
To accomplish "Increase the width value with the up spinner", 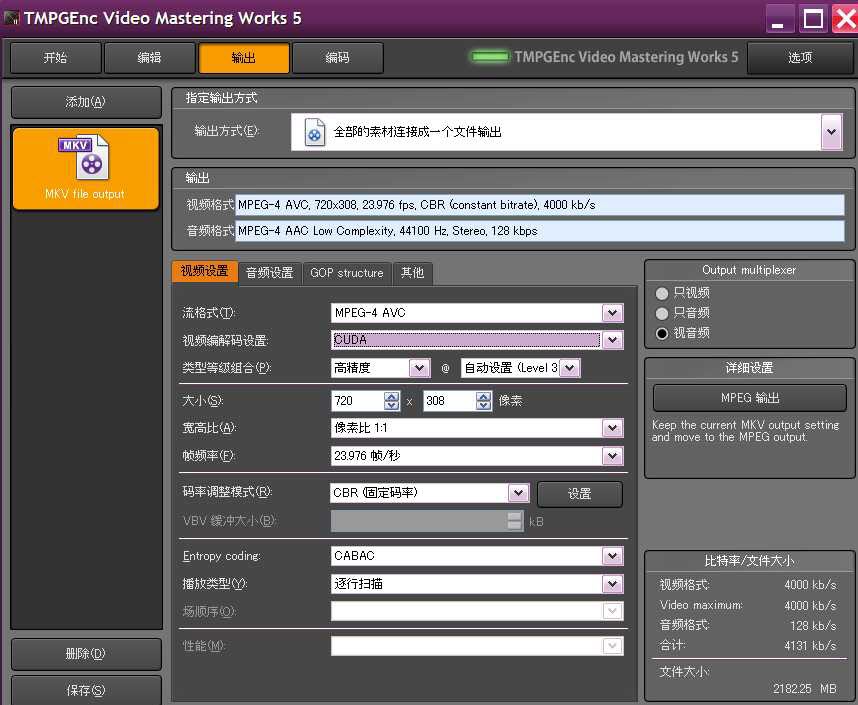I will pos(391,396).
